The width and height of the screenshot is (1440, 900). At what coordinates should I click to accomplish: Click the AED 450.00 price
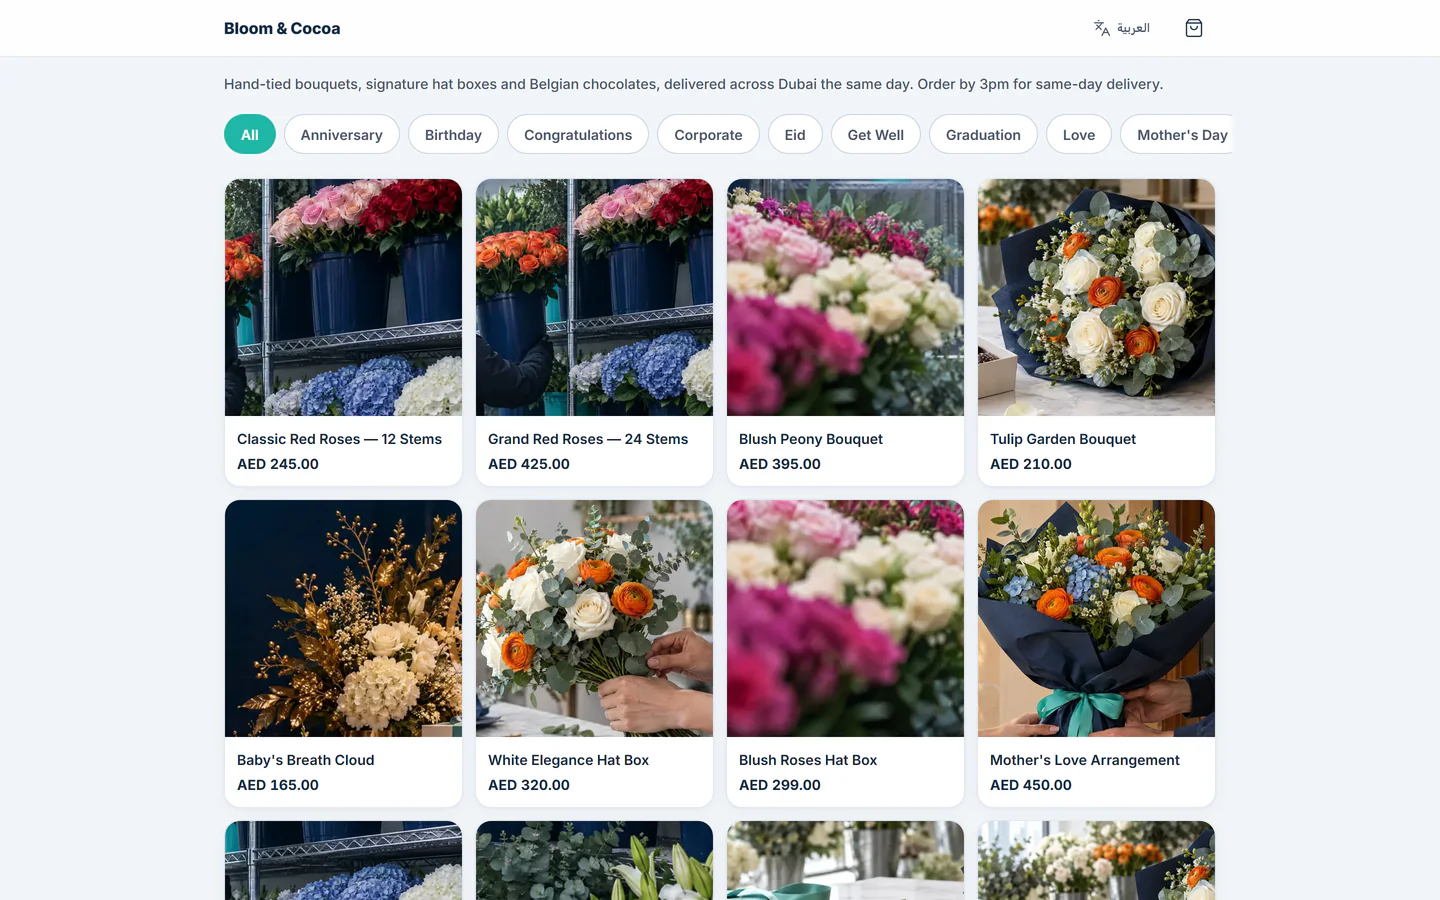[1031, 785]
